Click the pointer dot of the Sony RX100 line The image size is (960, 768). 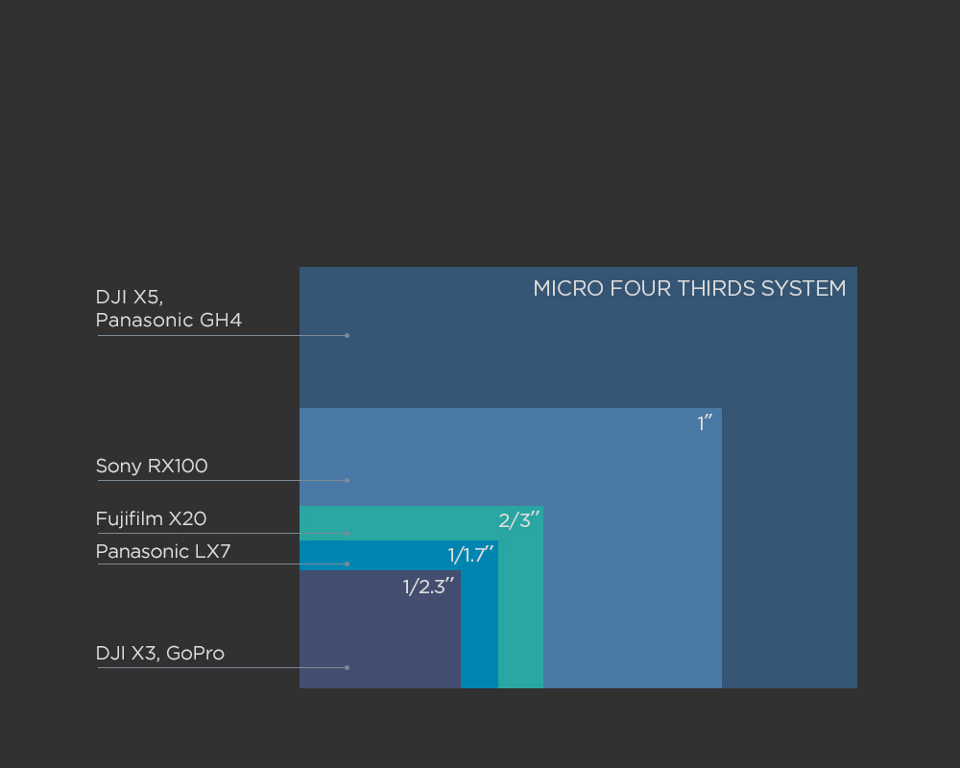pos(347,481)
